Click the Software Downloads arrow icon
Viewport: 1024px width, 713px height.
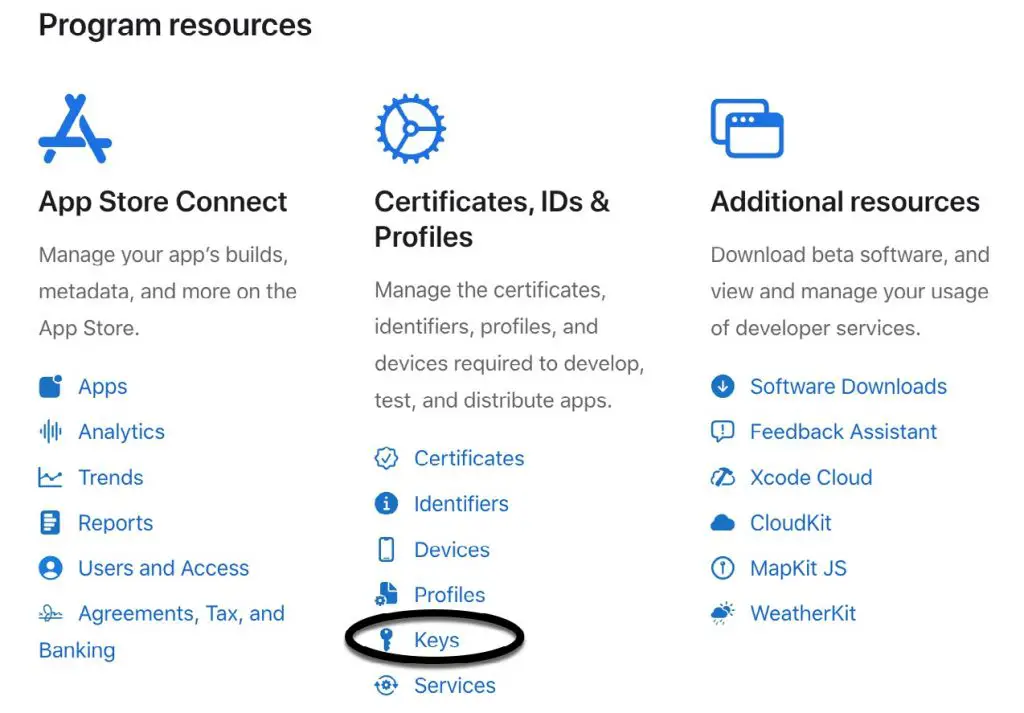tap(722, 387)
